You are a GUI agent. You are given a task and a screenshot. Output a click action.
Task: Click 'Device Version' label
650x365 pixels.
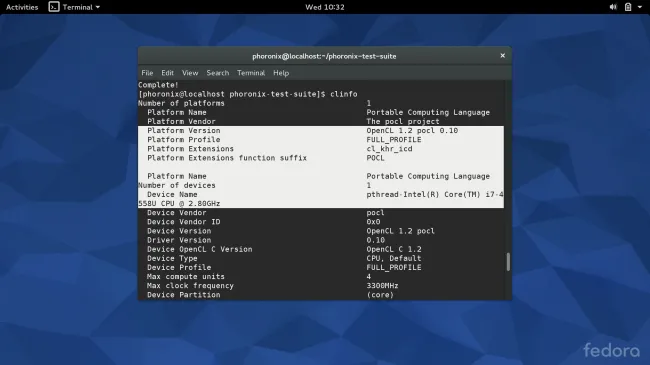click(x=179, y=231)
